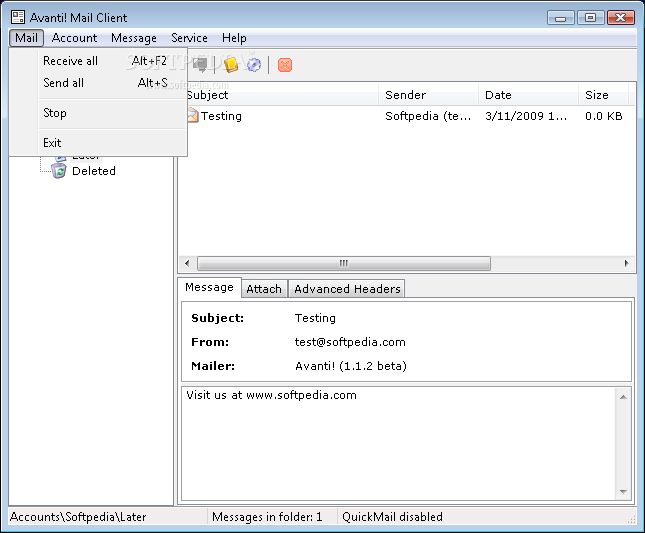This screenshot has height=533, width=645.
Task: Open the Service menu
Action: (x=189, y=38)
